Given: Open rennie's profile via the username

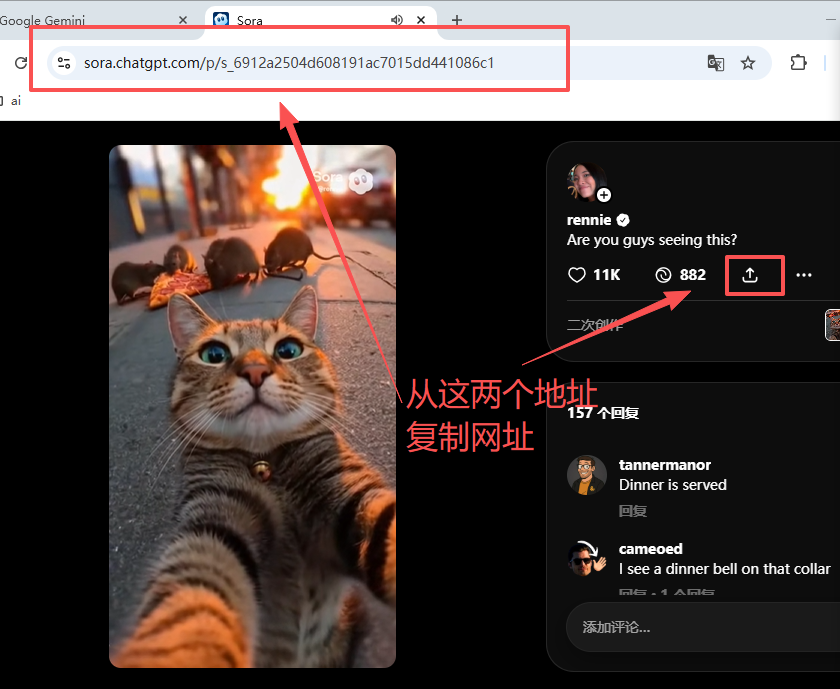Looking at the screenshot, I should 589,220.
